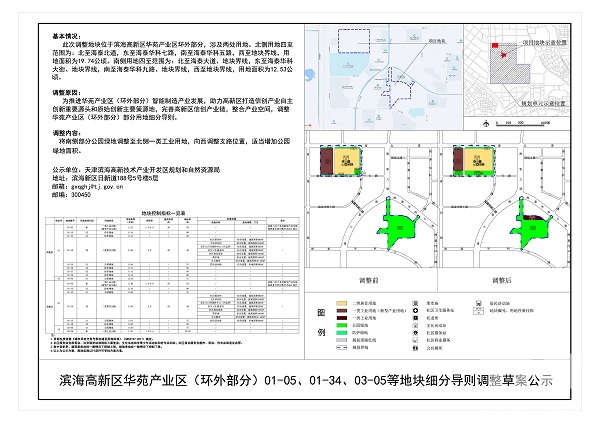This screenshot has width=600, height=423.
Task: Click the 公示单位 line of text
Action: point(136,170)
